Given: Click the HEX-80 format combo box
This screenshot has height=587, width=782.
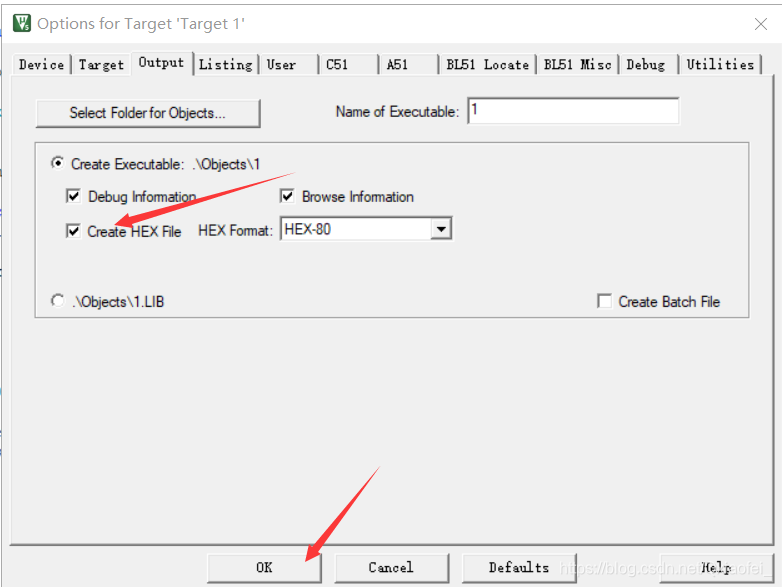Looking at the screenshot, I should 366,229.
